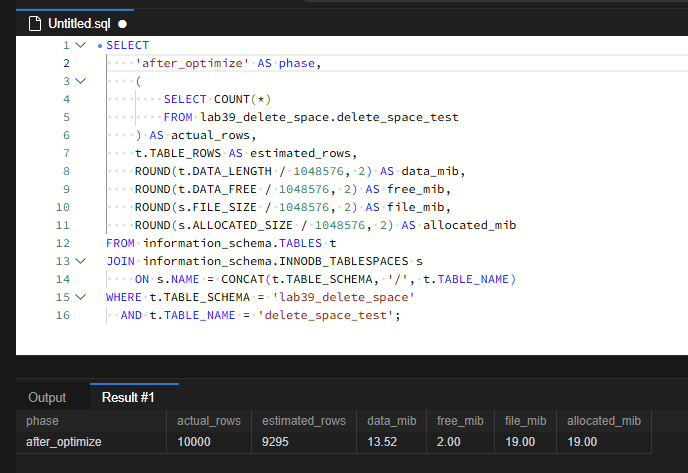688x473 pixels.
Task: Click the estimated_rows column header
Action: pyautogui.click(x=304, y=421)
